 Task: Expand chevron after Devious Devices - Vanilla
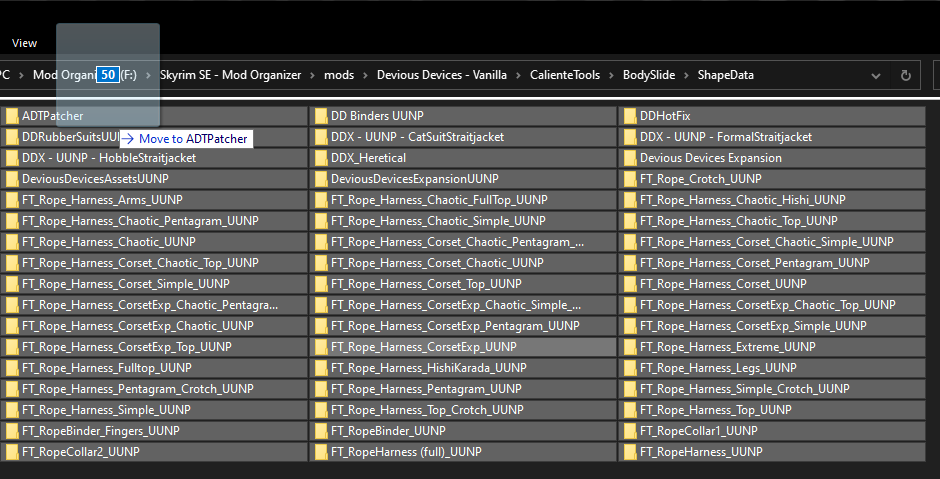point(518,76)
